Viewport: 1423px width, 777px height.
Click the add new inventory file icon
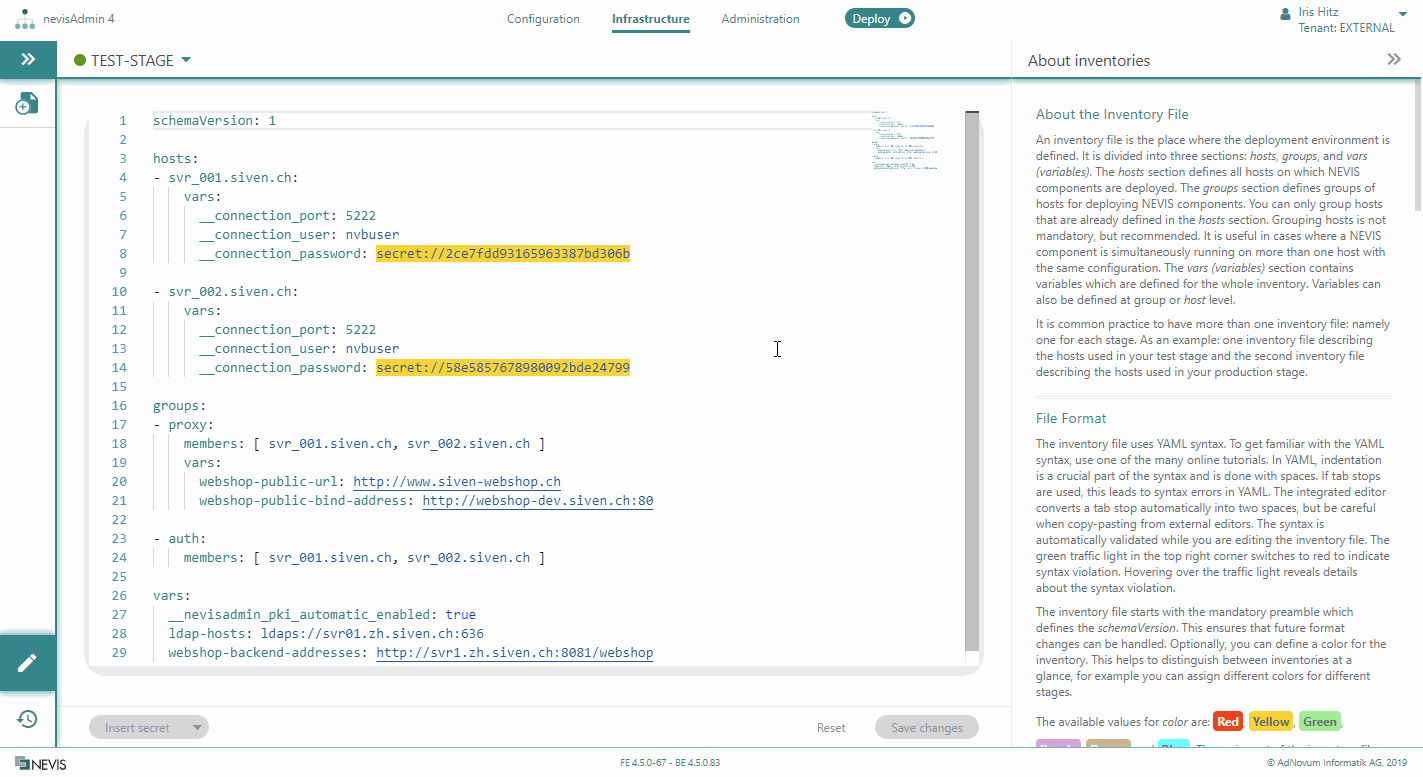point(28,103)
